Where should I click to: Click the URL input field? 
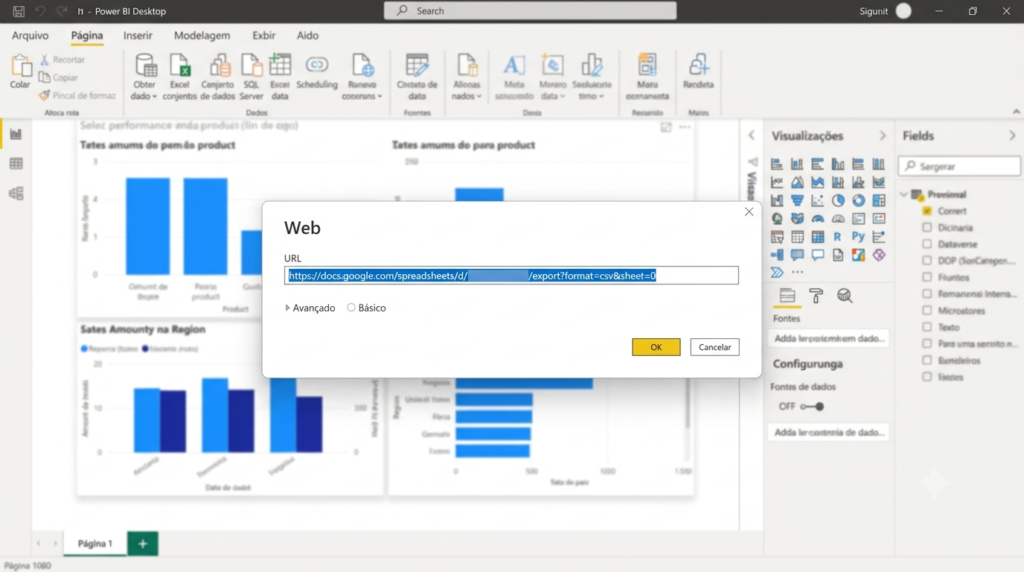tap(511, 276)
